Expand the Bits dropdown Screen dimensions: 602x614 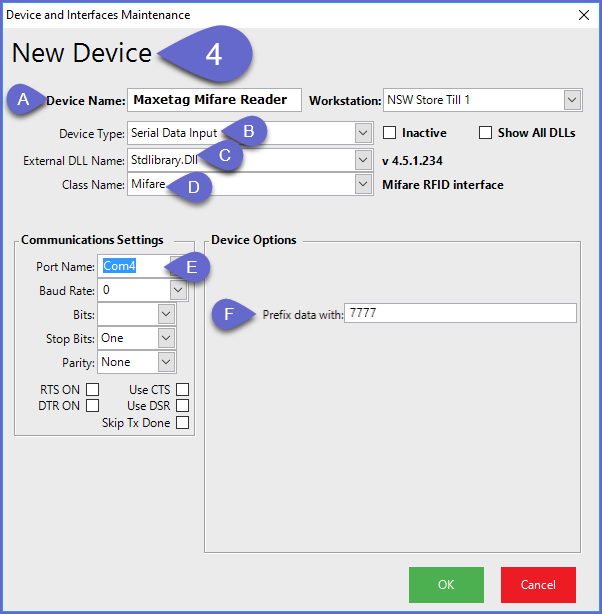[x=166, y=314]
